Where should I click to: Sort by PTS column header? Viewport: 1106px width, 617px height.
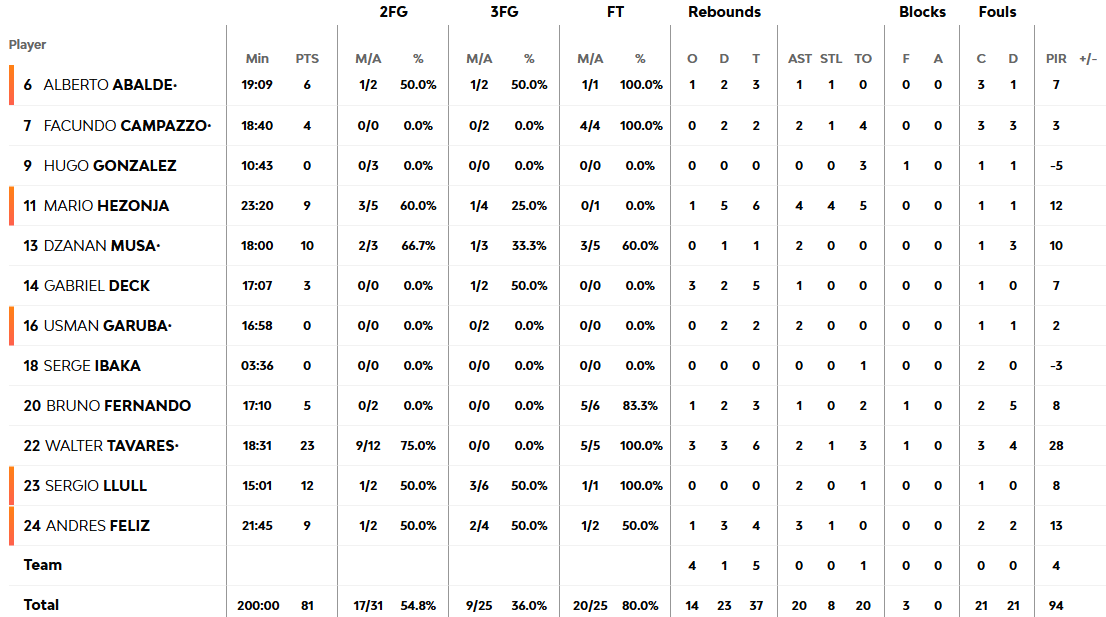pos(307,59)
